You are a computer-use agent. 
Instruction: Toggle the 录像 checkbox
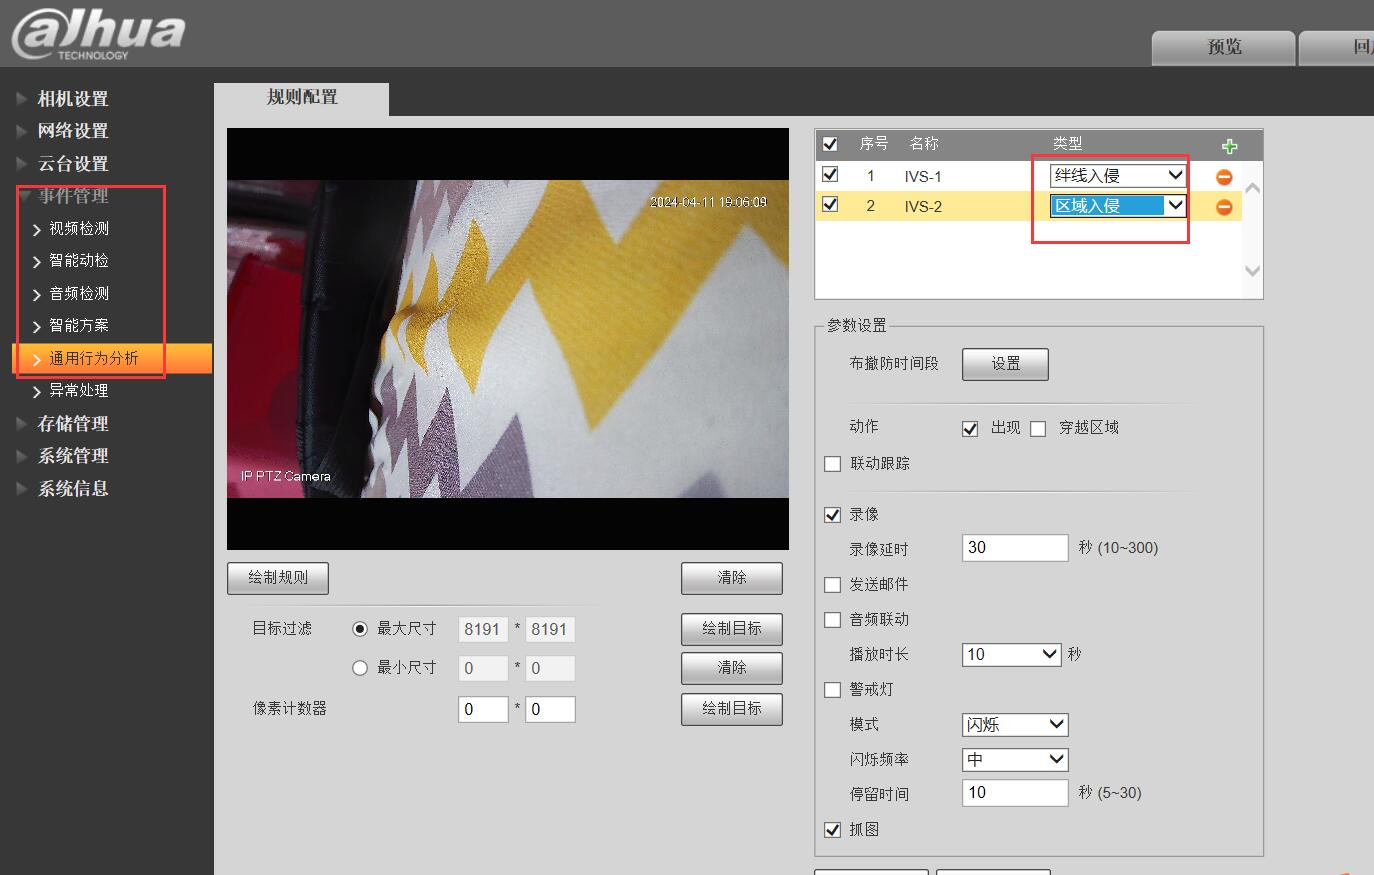click(832, 515)
